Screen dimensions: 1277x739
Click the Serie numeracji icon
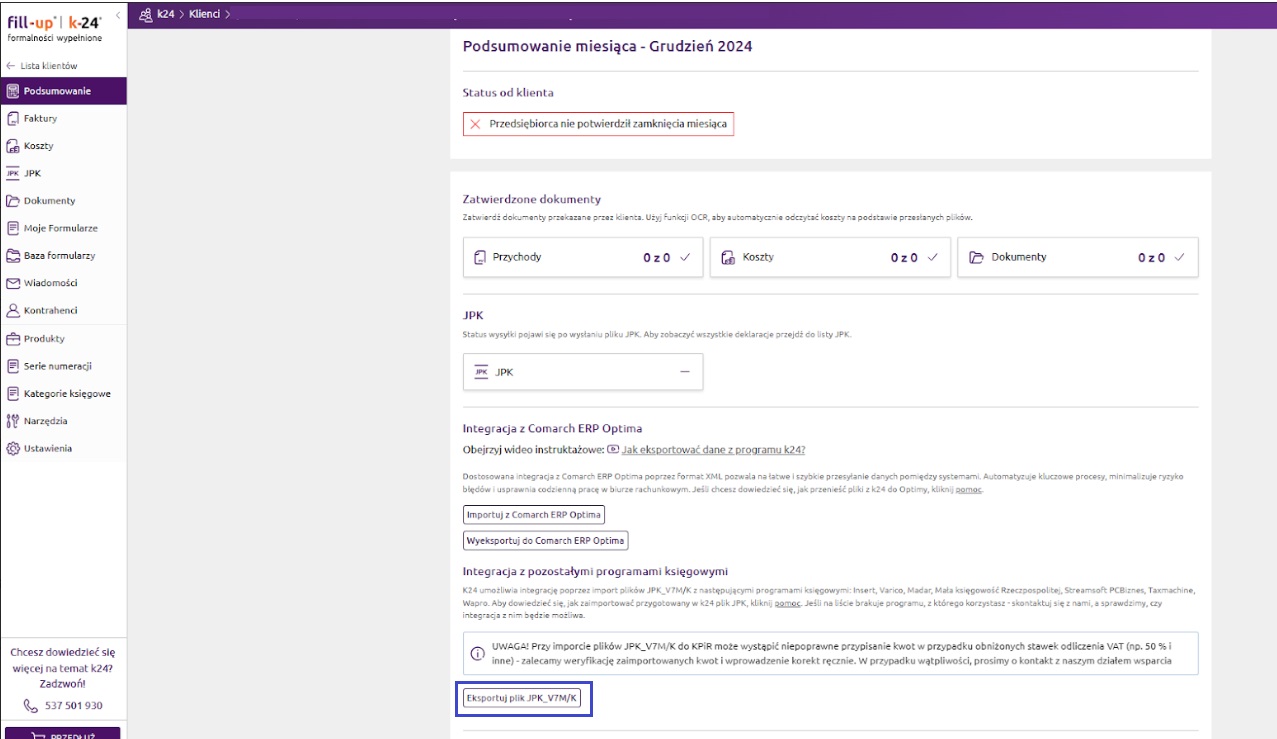(13, 366)
